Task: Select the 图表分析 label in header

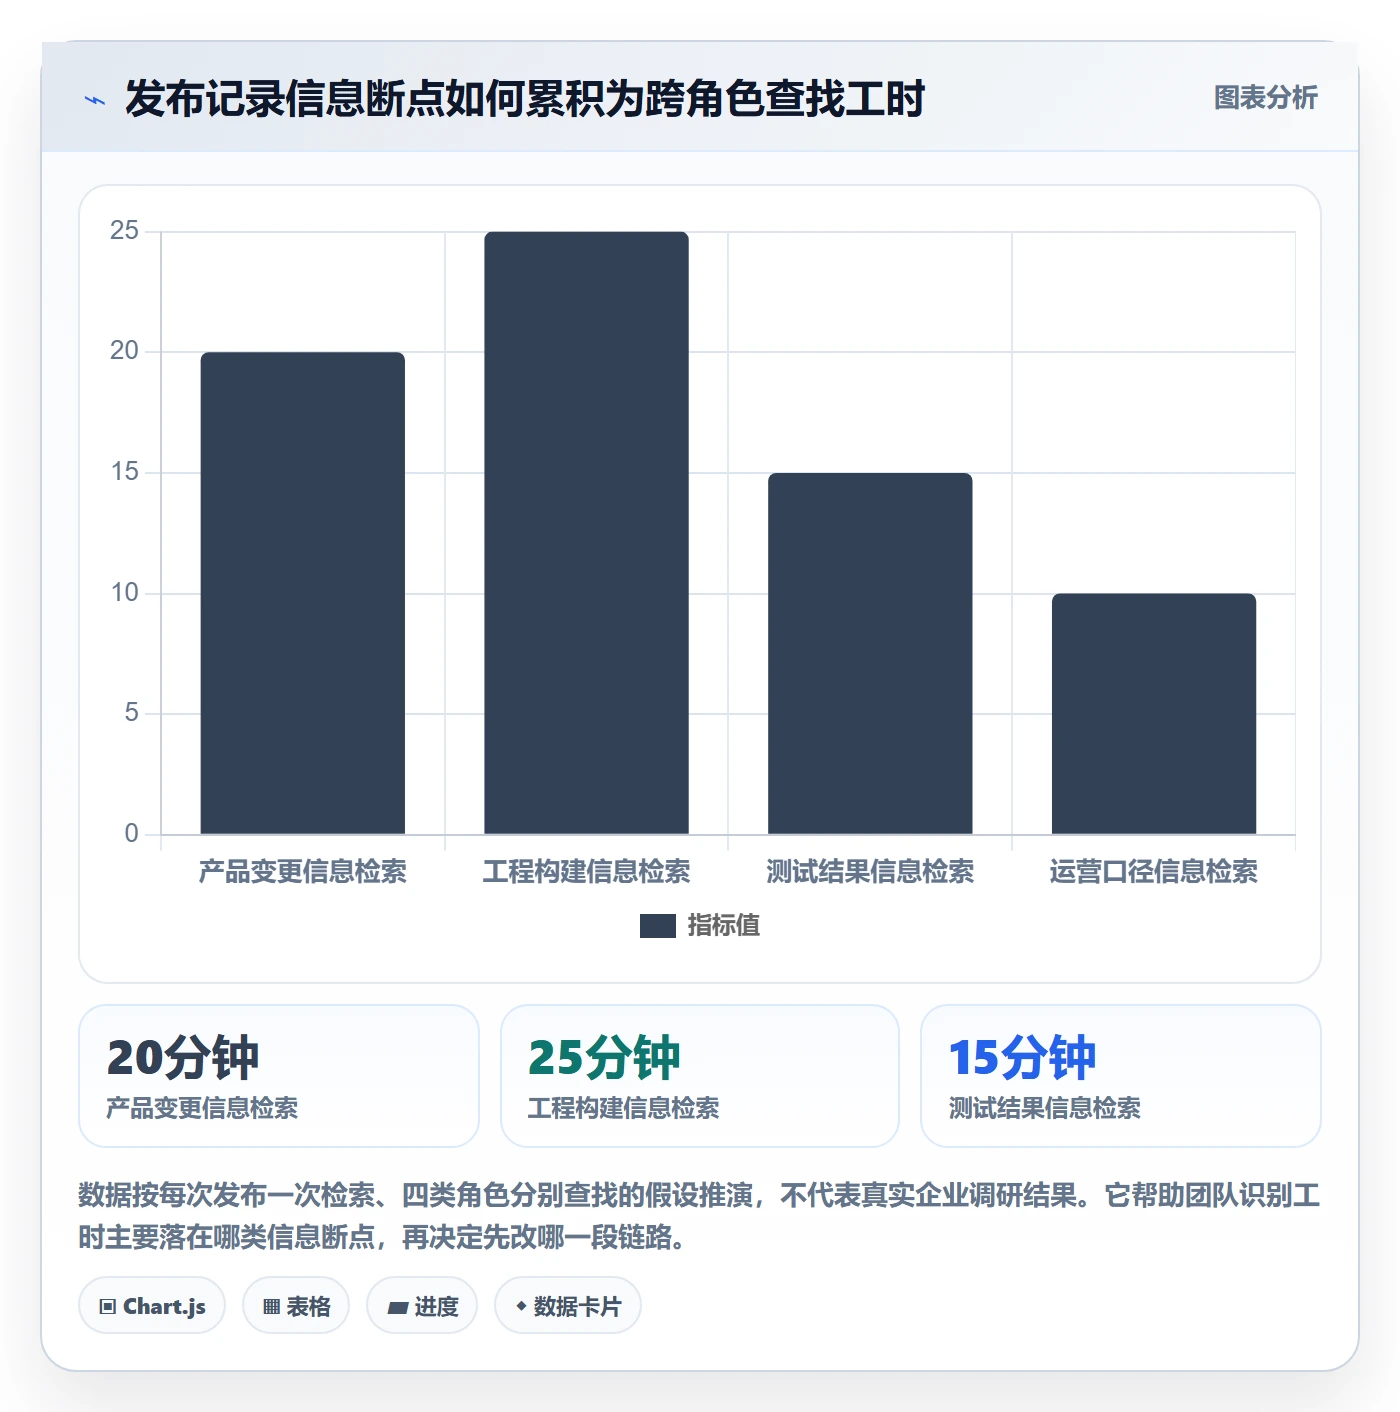Action: point(1265,98)
